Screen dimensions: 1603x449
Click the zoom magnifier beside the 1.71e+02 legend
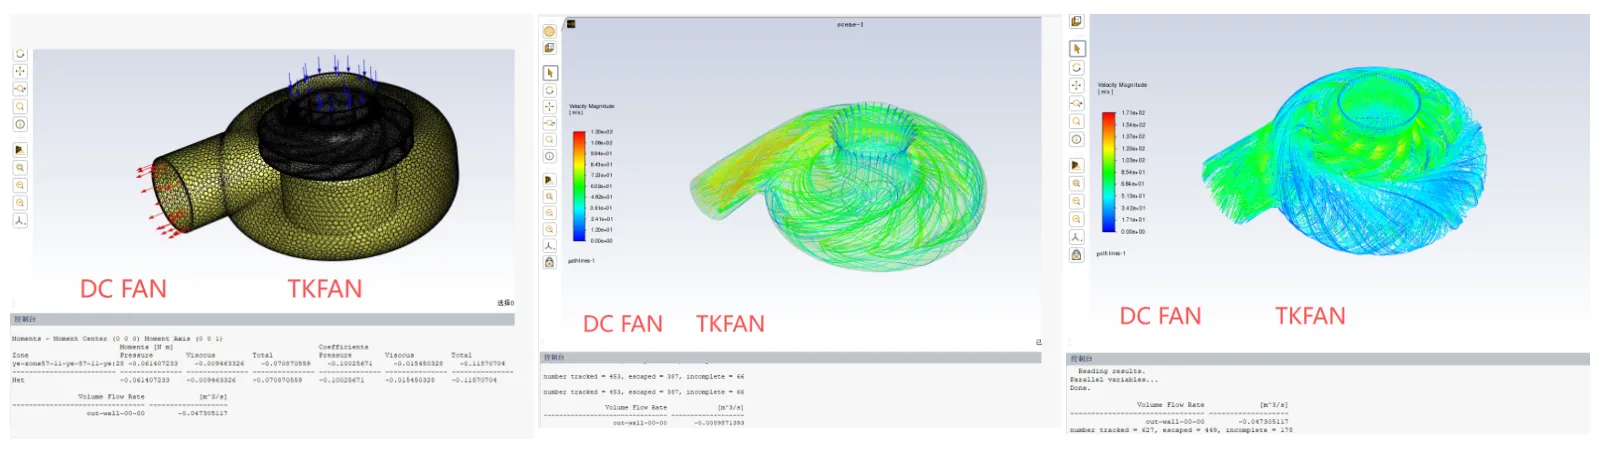[1077, 121]
